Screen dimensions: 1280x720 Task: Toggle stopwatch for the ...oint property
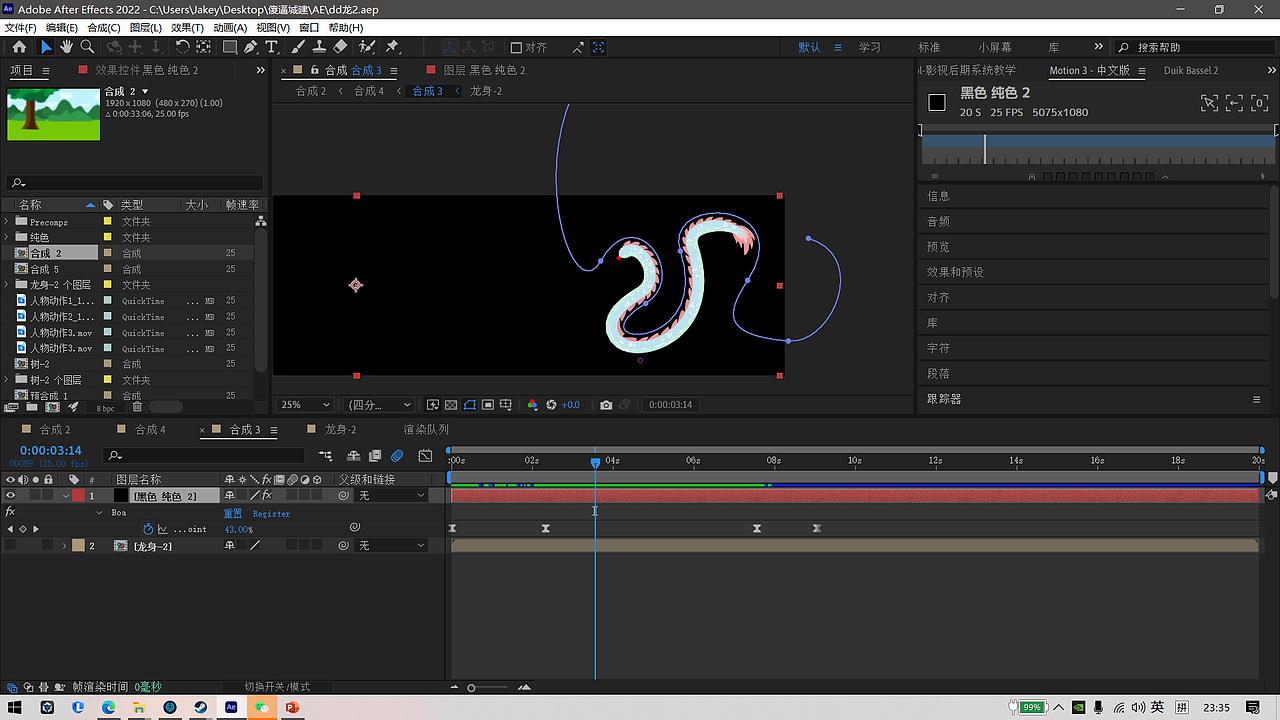[x=148, y=529]
